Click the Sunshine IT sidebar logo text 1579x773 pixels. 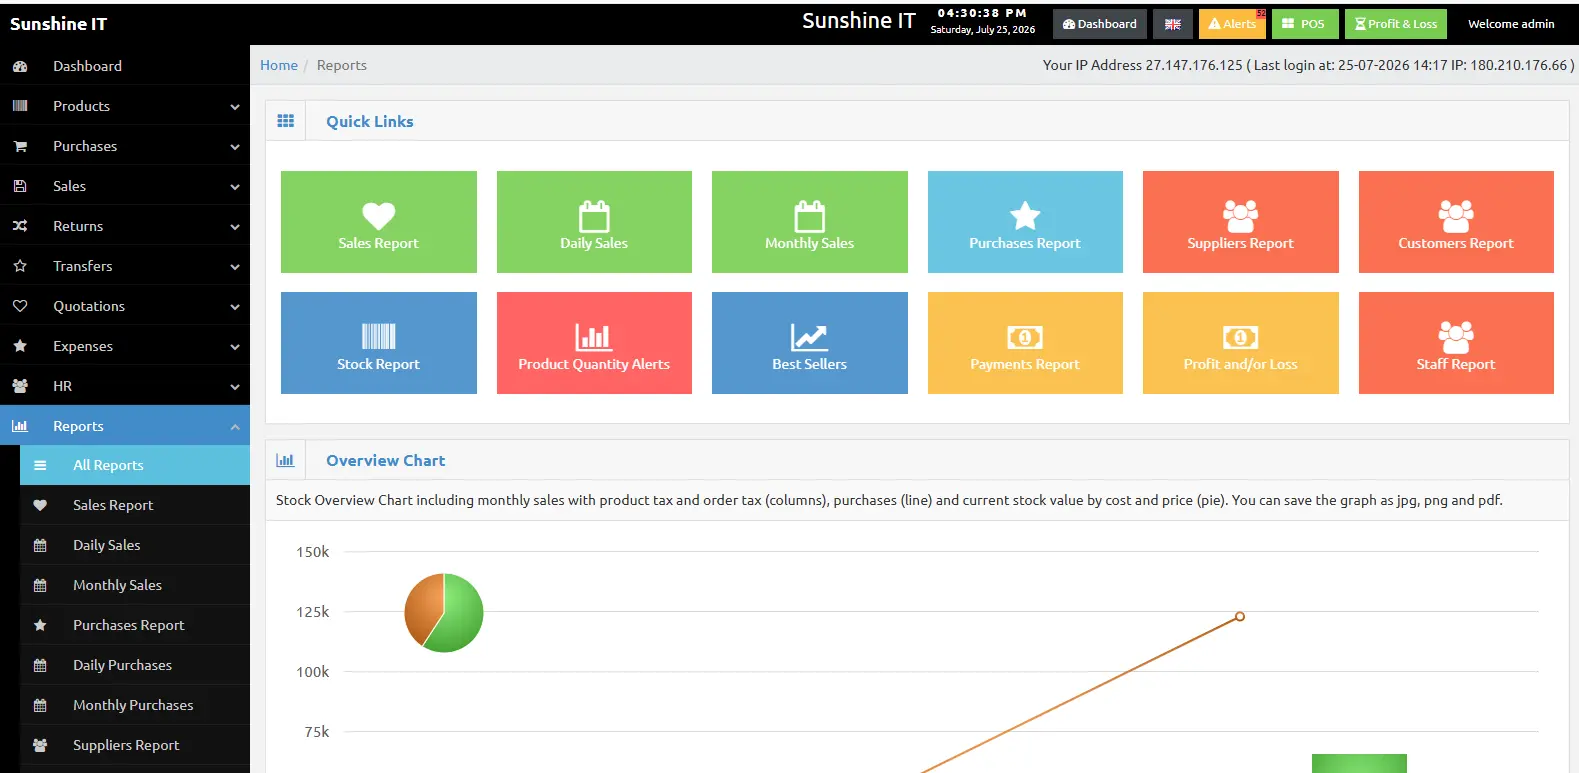click(58, 24)
